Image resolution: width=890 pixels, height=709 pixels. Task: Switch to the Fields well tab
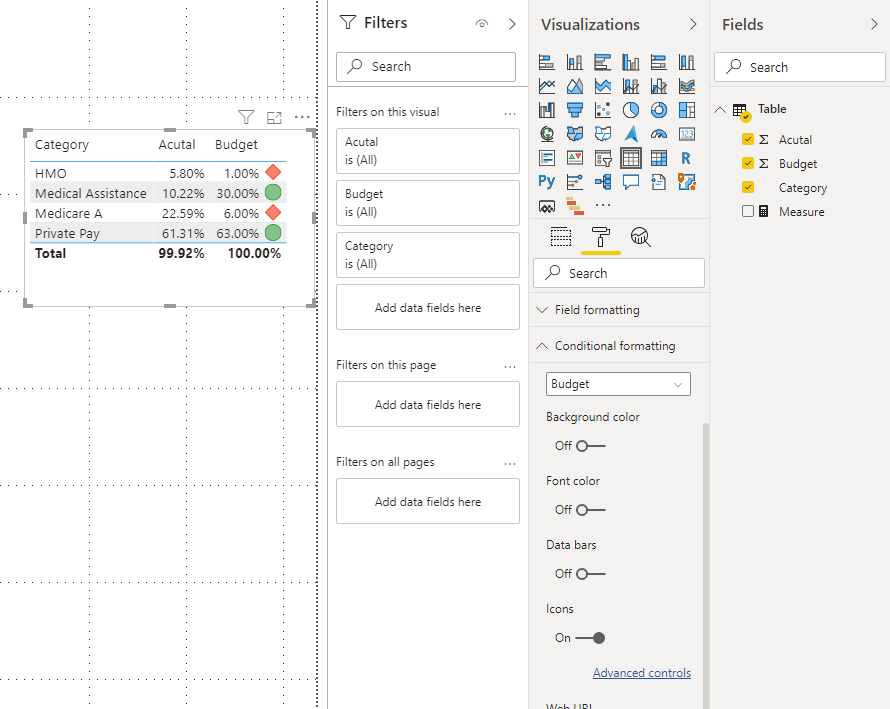tap(561, 237)
